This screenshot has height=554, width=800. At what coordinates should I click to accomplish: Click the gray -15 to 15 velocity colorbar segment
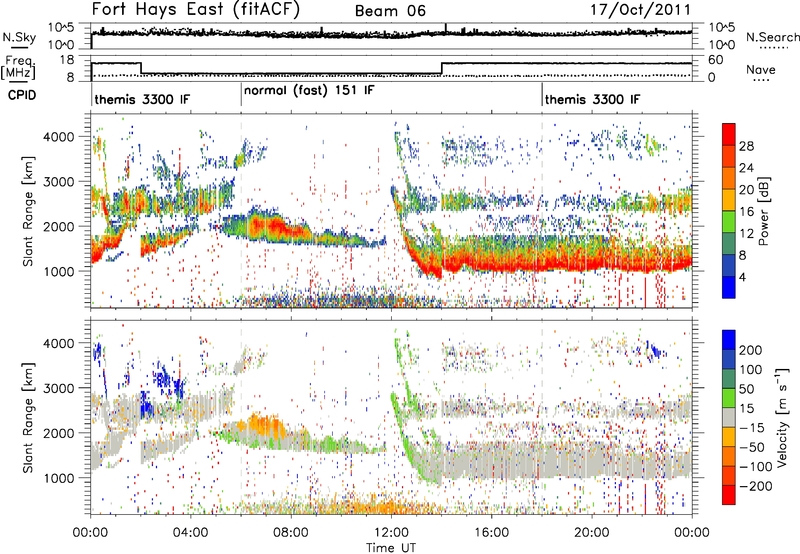coord(729,417)
